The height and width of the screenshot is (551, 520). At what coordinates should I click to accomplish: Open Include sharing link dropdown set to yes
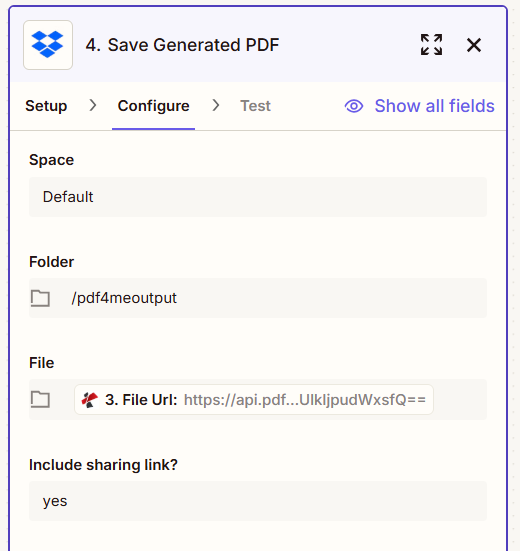click(x=258, y=501)
